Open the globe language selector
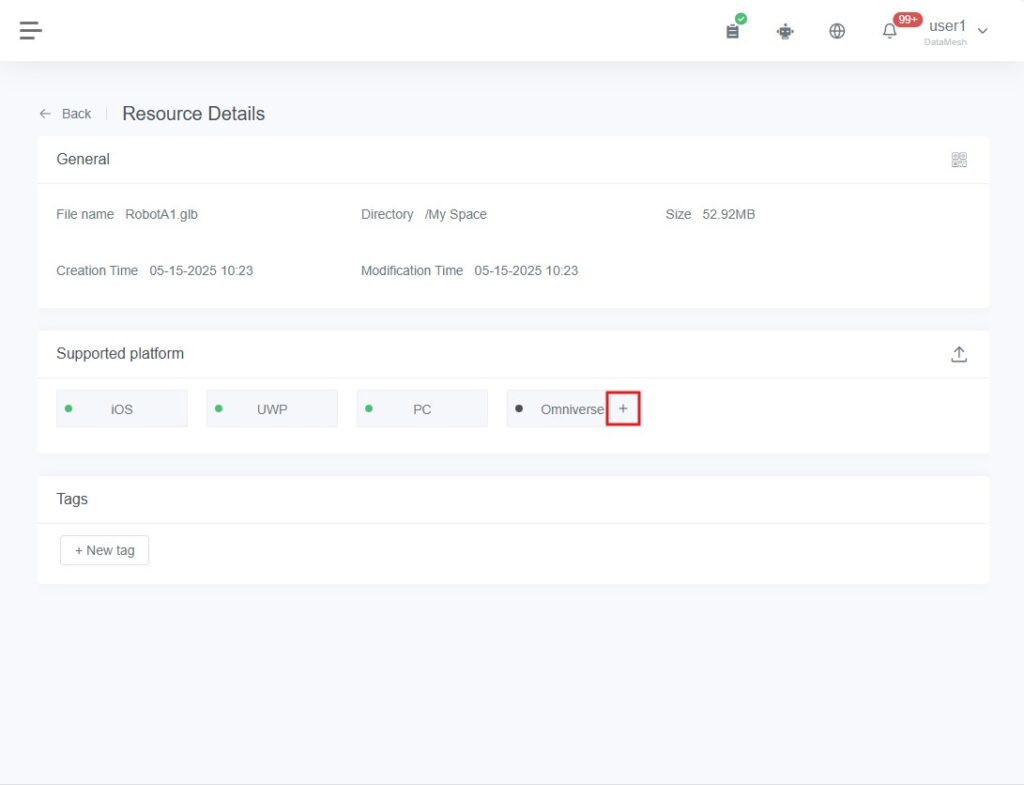The height and width of the screenshot is (785, 1024). point(837,31)
